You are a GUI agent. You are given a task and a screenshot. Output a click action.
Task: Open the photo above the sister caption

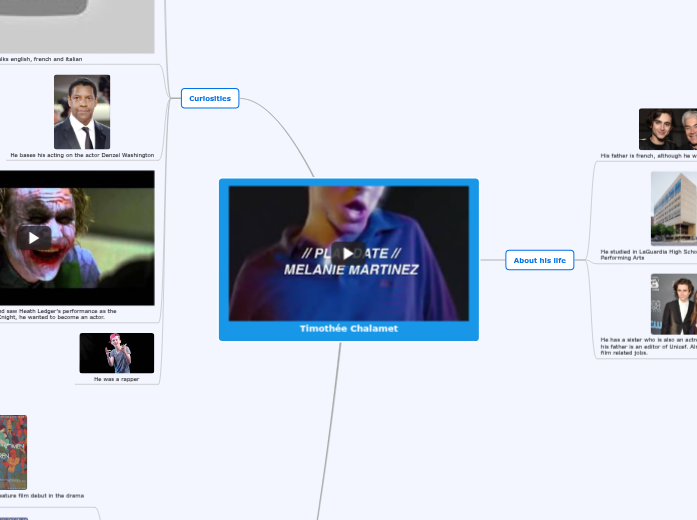(673, 304)
